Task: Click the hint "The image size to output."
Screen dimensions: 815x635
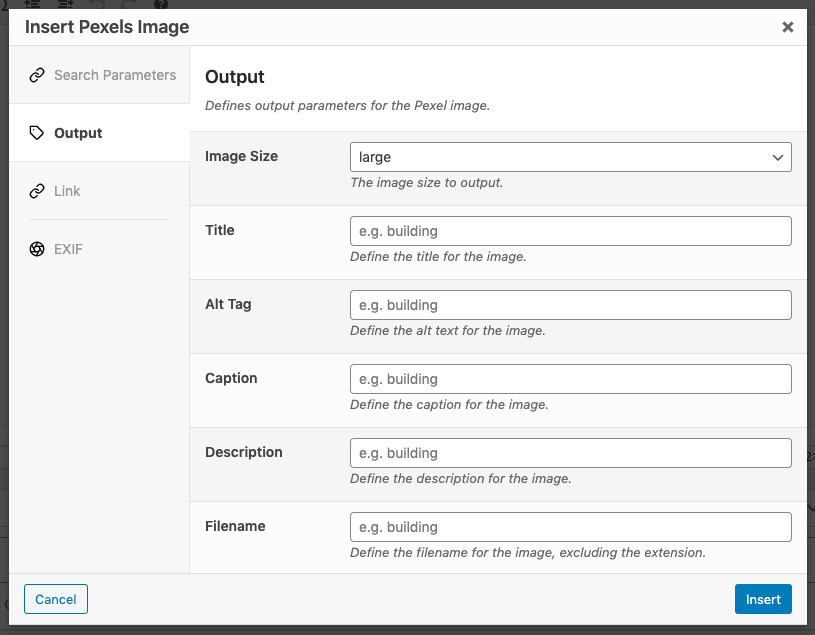Action: pyautogui.click(x=426, y=182)
